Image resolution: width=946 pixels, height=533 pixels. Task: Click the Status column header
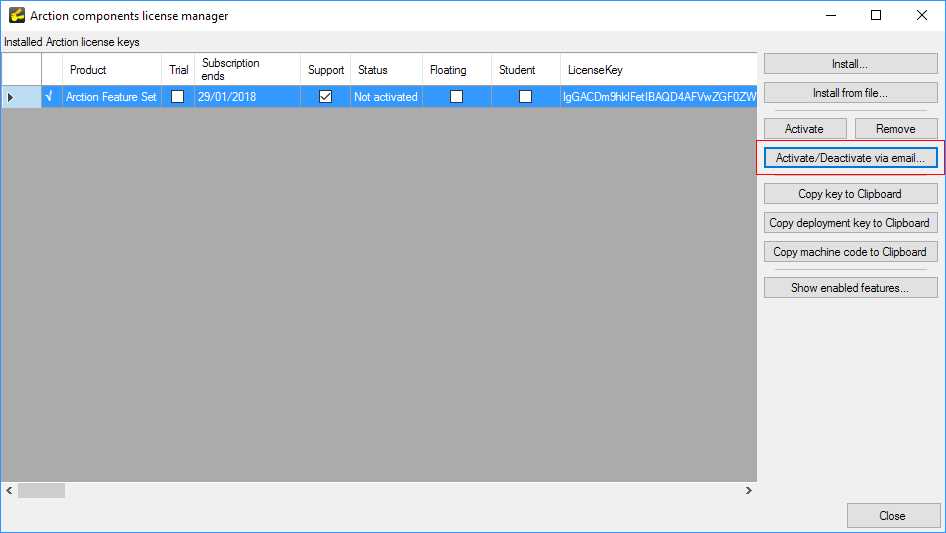(386, 69)
